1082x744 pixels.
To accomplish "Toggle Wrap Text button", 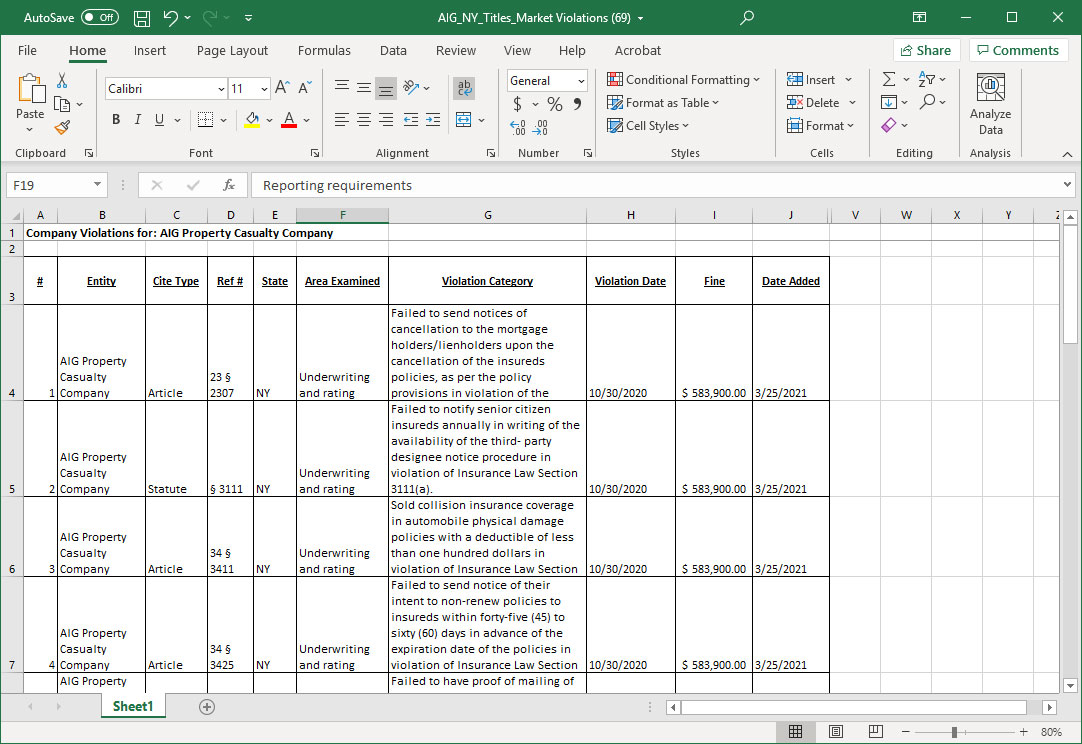I will click(x=464, y=88).
